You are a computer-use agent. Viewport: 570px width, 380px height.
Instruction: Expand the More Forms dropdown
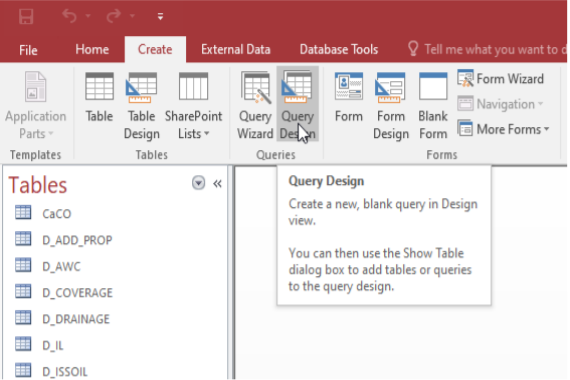pos(503,129)
